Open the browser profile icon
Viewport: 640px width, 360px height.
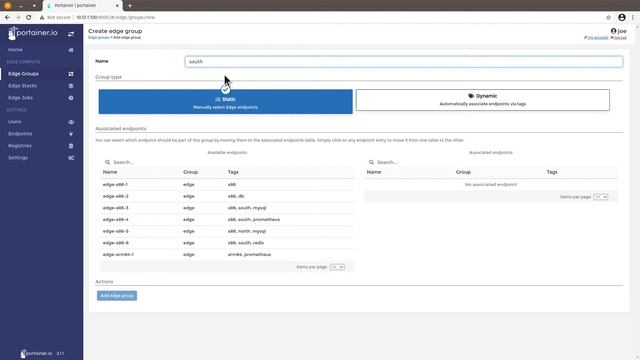pyautogui.click(x=622, y=18)
